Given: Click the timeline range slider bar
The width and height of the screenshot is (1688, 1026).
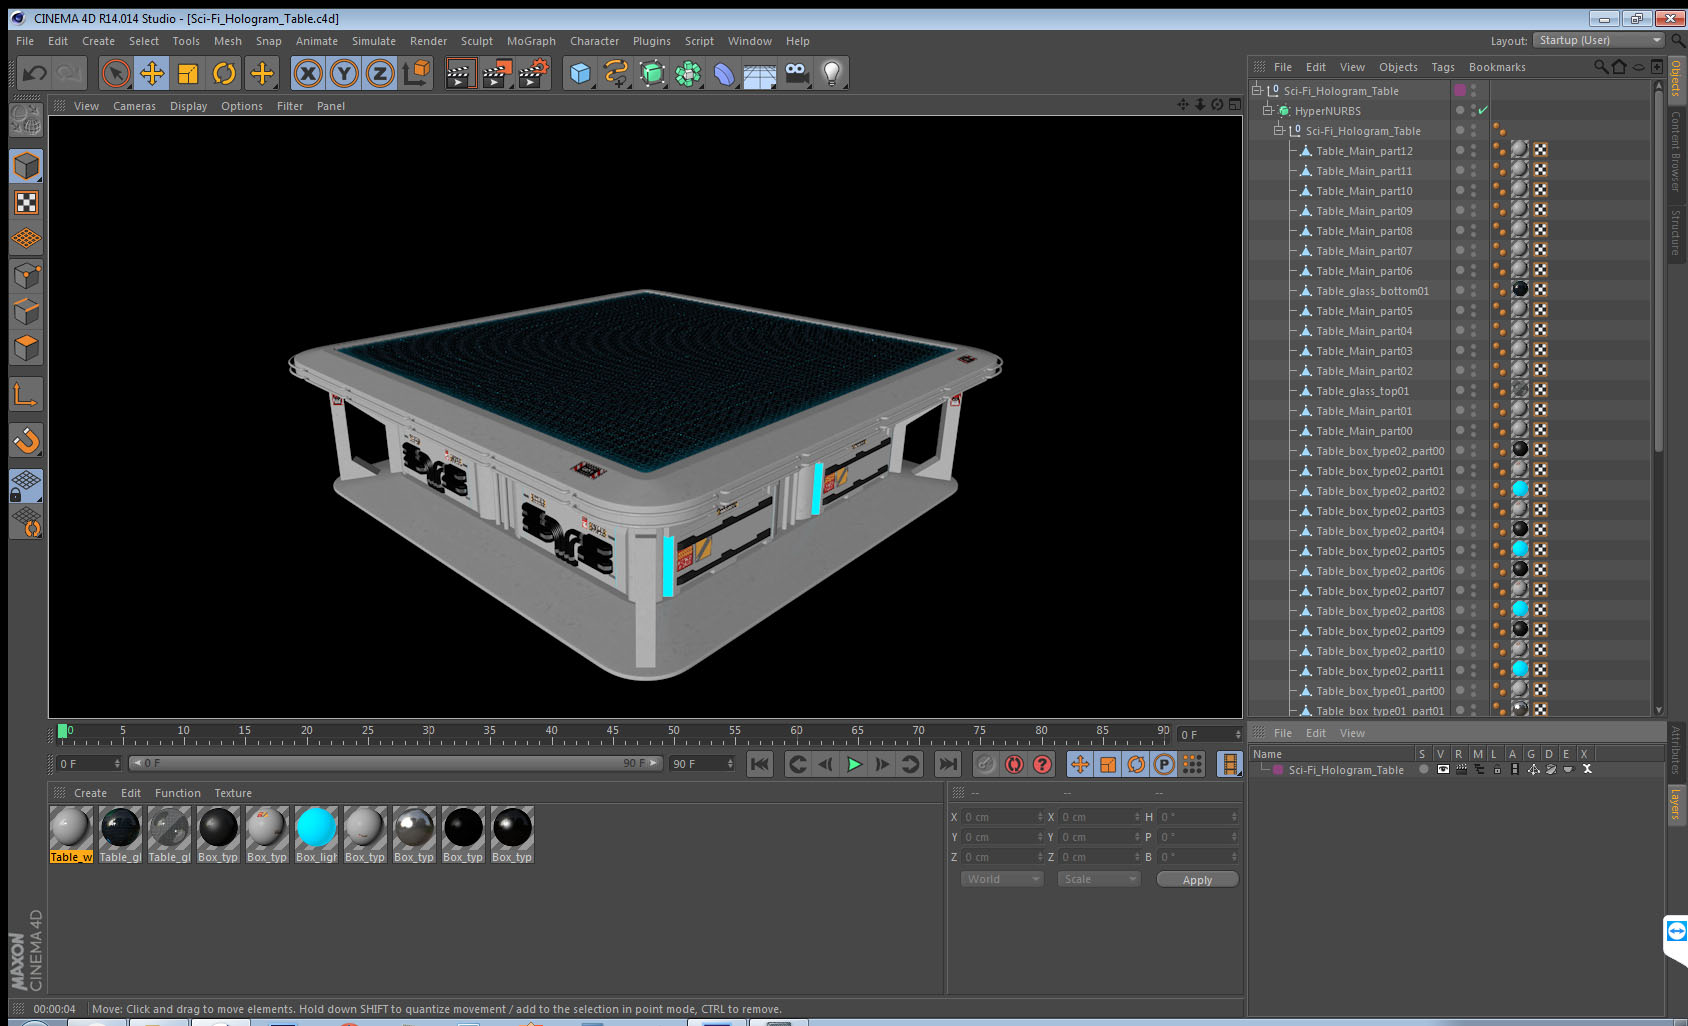Looking at the screenshot, I should point(396,763).
